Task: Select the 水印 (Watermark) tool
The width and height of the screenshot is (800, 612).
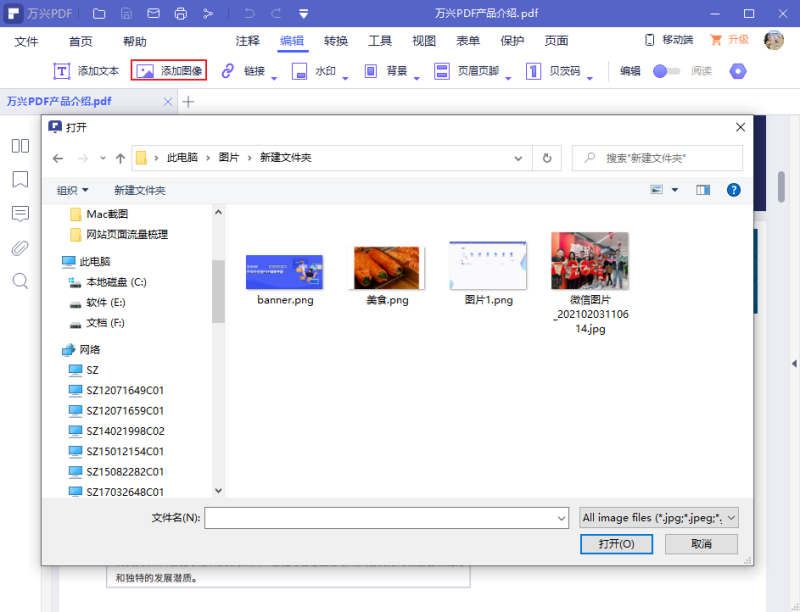Action: pyautogui.click(x=312, y=71)
